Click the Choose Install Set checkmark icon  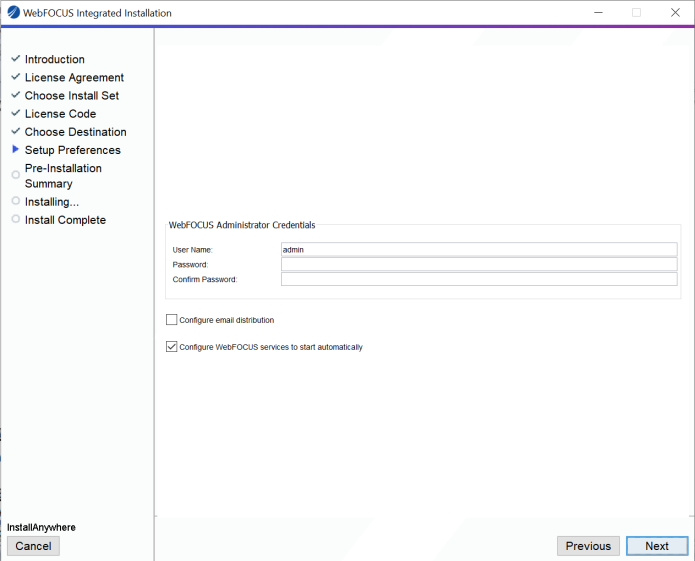(x=16, y=95)
